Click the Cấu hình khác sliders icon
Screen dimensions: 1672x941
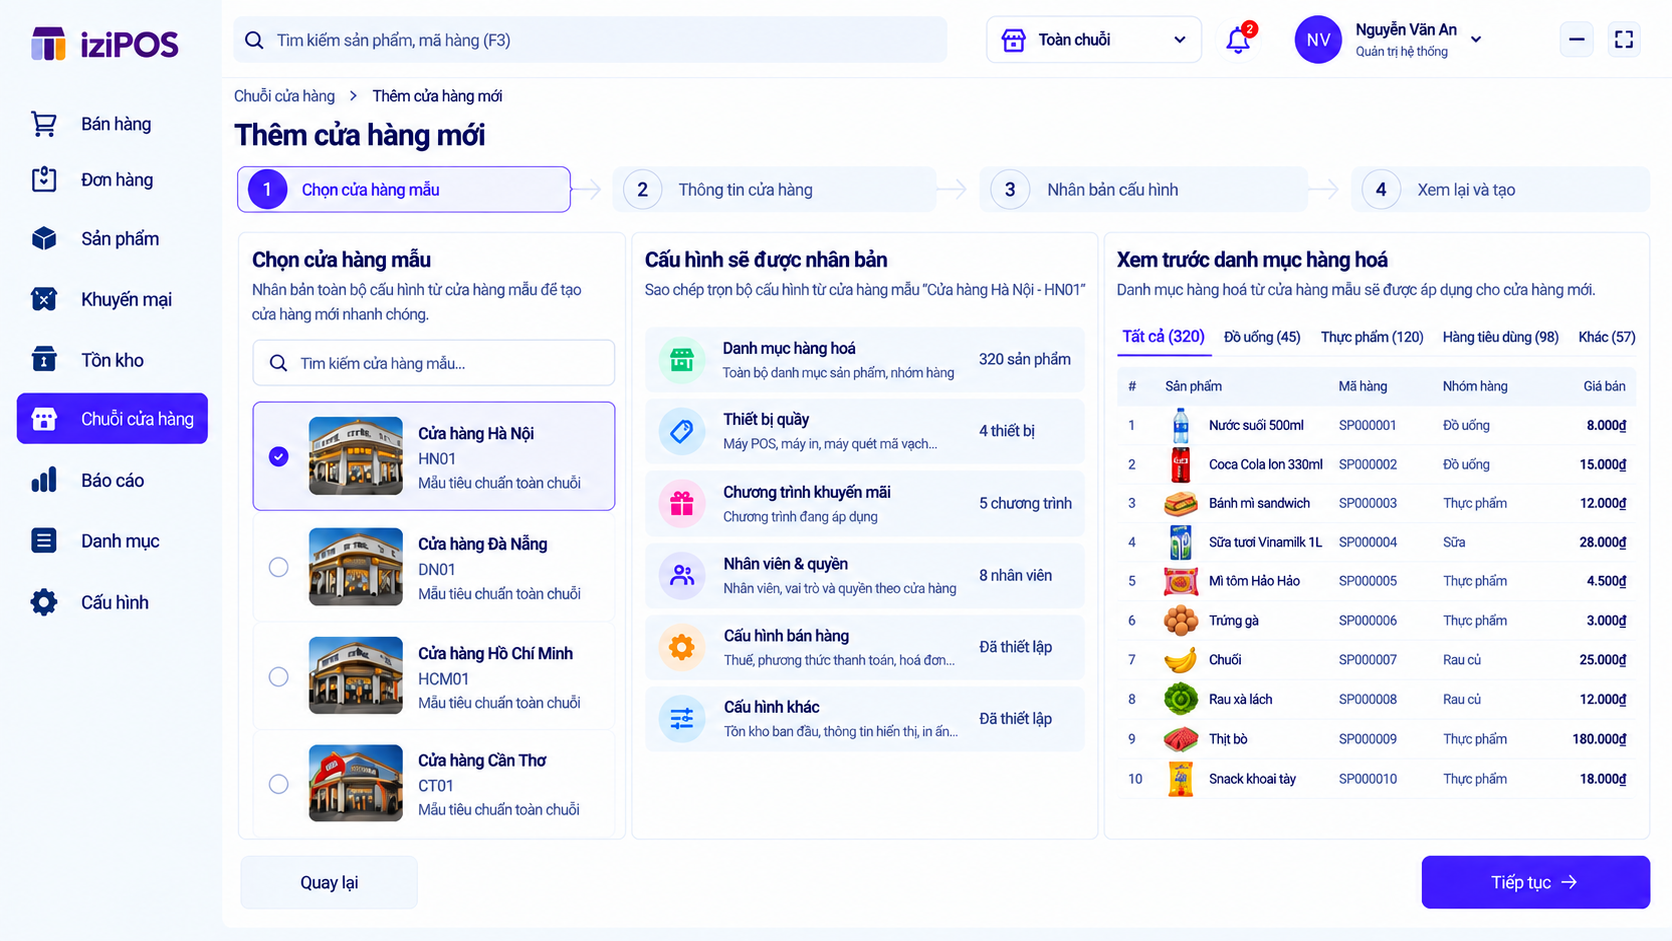(682, 719)
